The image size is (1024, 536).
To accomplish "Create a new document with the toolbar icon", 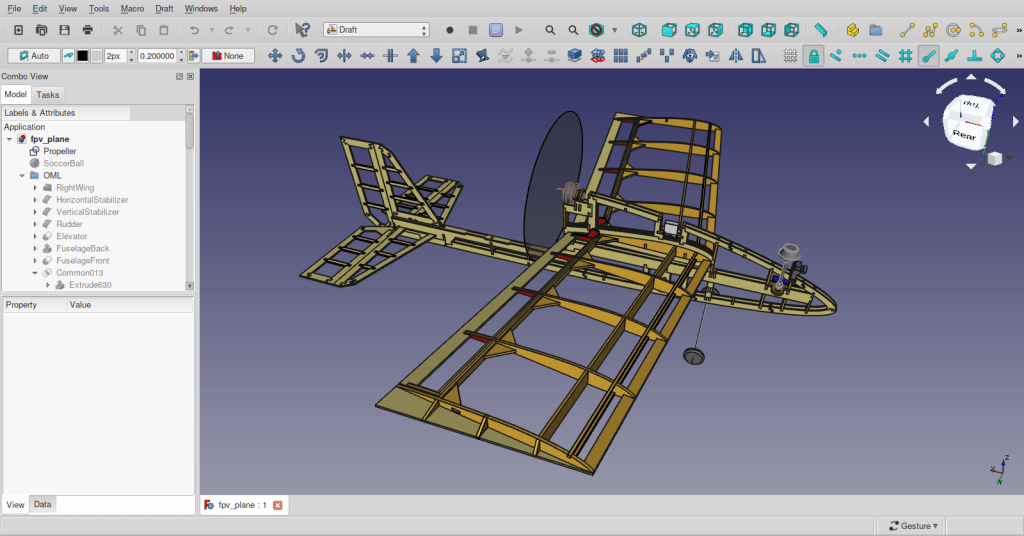I will [18, 30].
